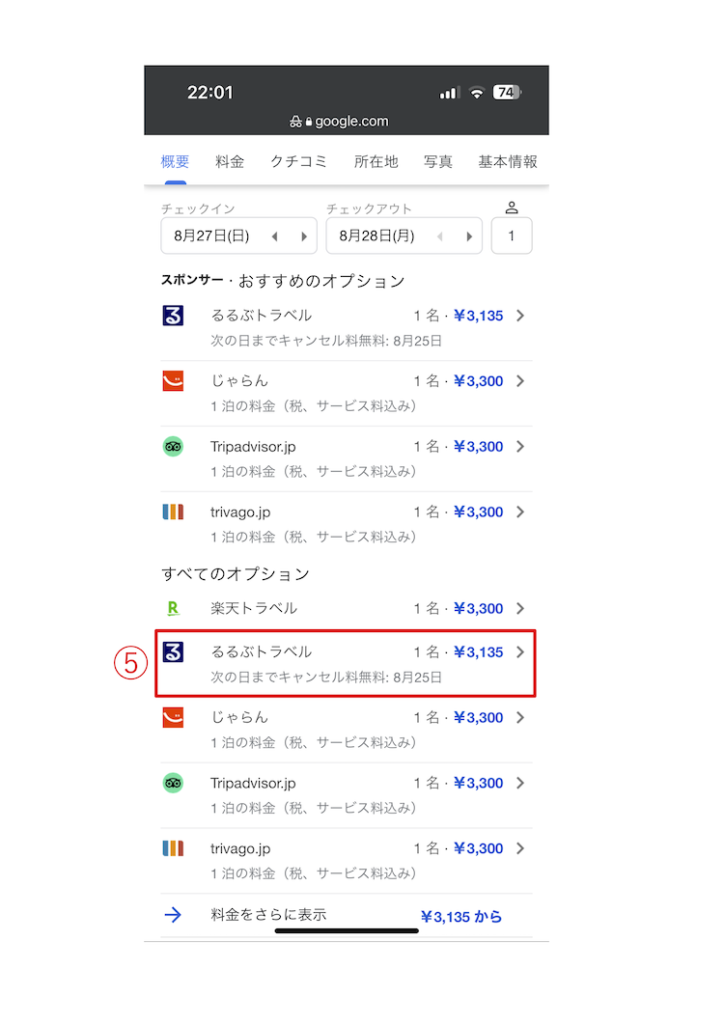Open the 基本情報 tab
Screen dimensions: 724x1024
click(x=508, y=161)
